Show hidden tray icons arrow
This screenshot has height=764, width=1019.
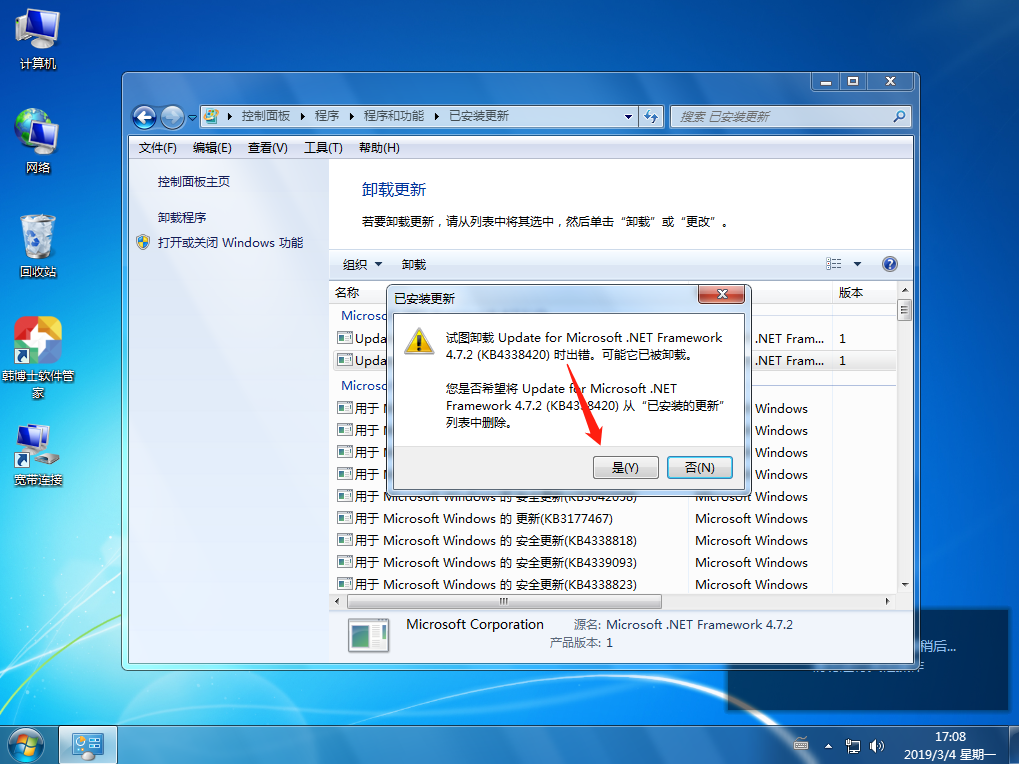[x=828, y=746]
